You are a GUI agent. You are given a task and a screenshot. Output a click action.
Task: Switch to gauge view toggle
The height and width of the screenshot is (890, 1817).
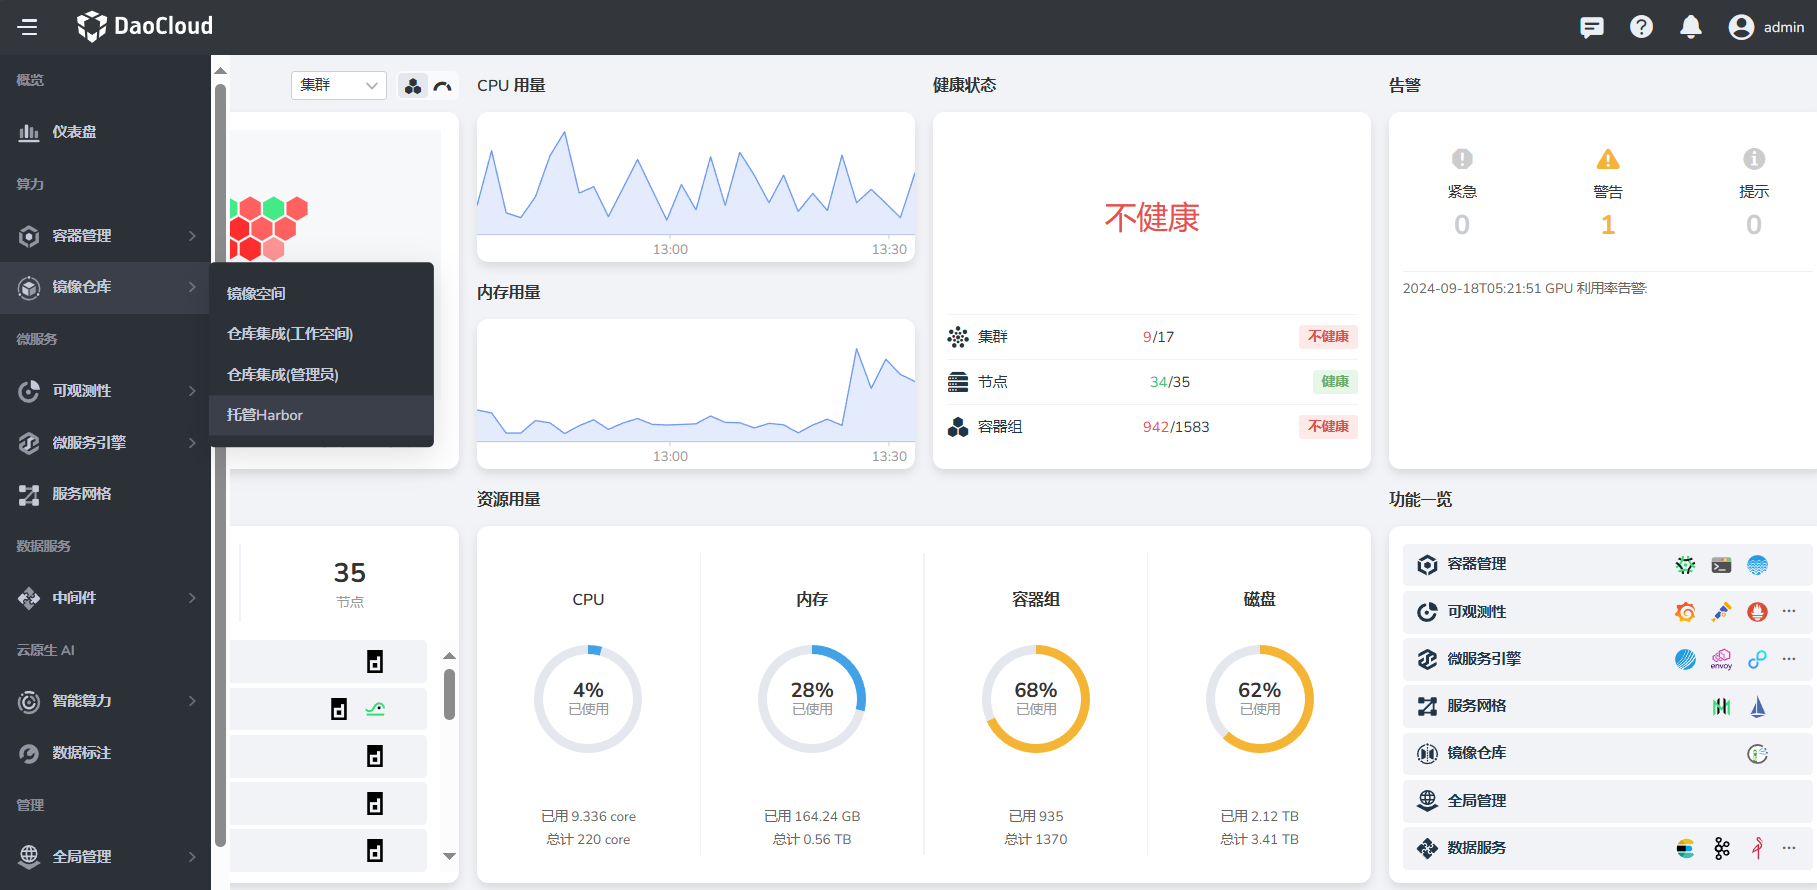(x=442, y=86)
